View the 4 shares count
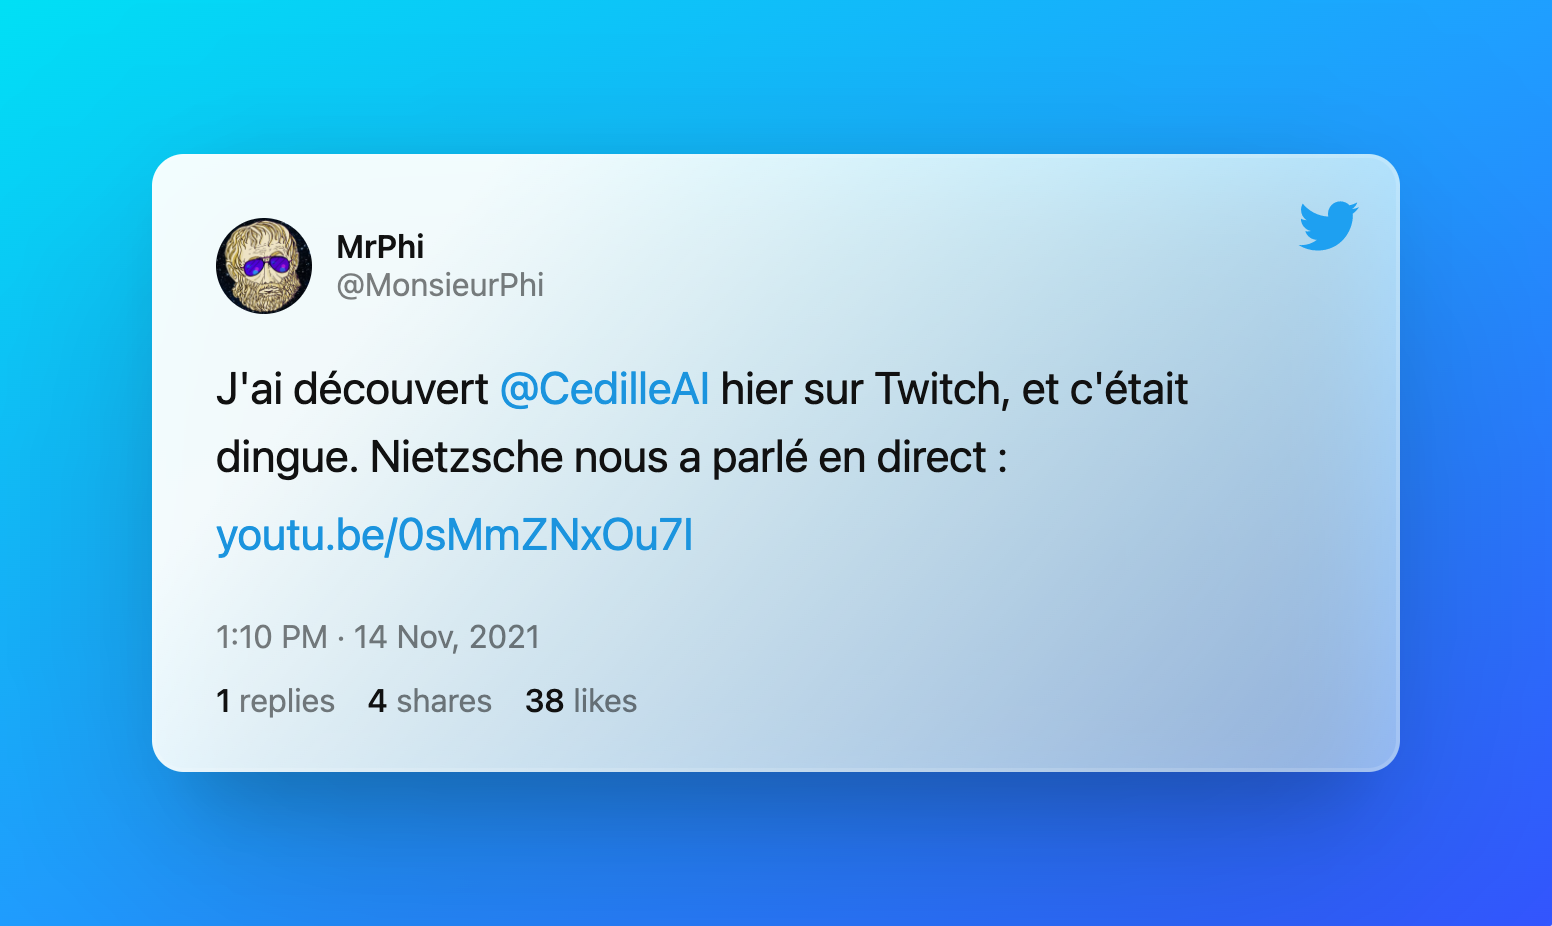Image resolution: width=1552 pixels, height=926 pixels. coord(430,701)
